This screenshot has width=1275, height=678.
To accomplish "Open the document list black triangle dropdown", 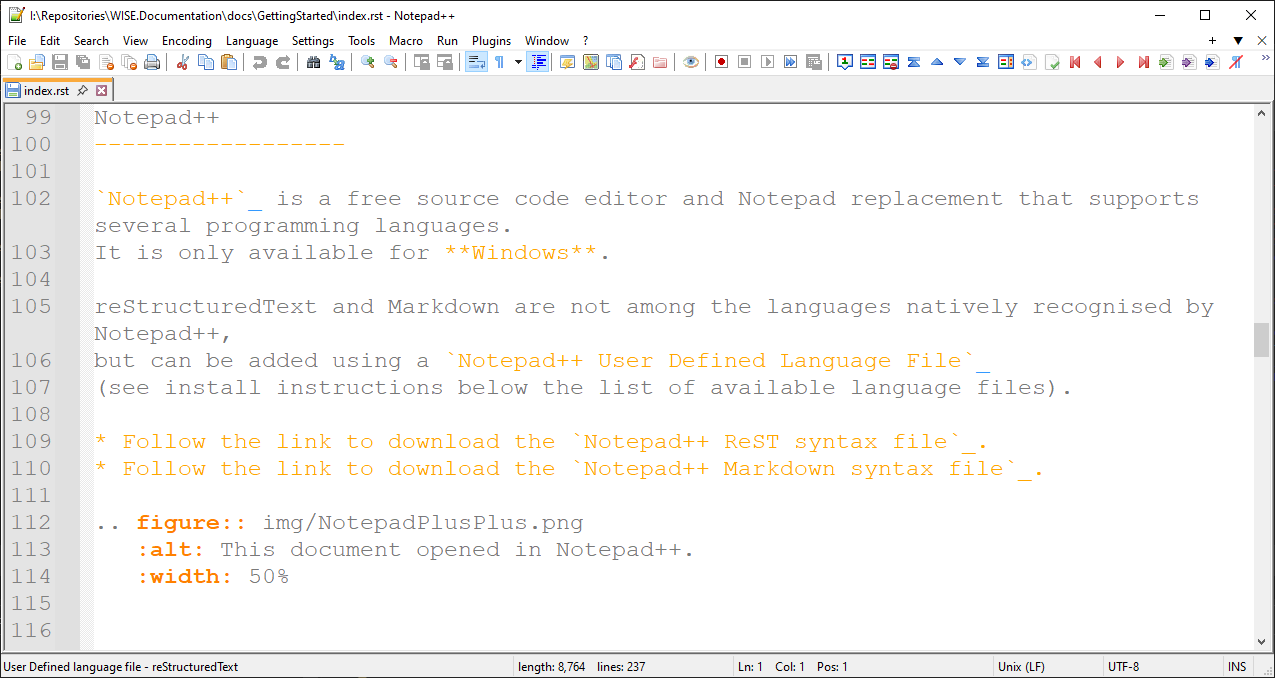I will click(x=1238, y=41).
